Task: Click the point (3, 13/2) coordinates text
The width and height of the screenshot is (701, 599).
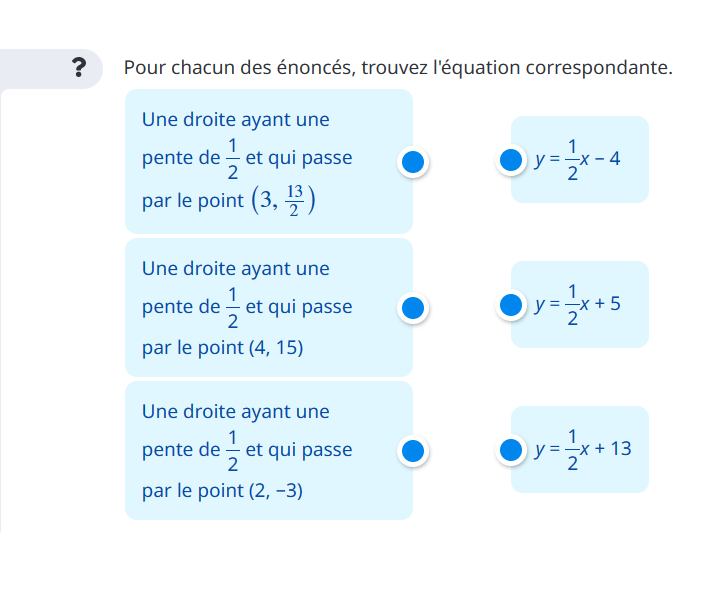Action: [283, 200]
